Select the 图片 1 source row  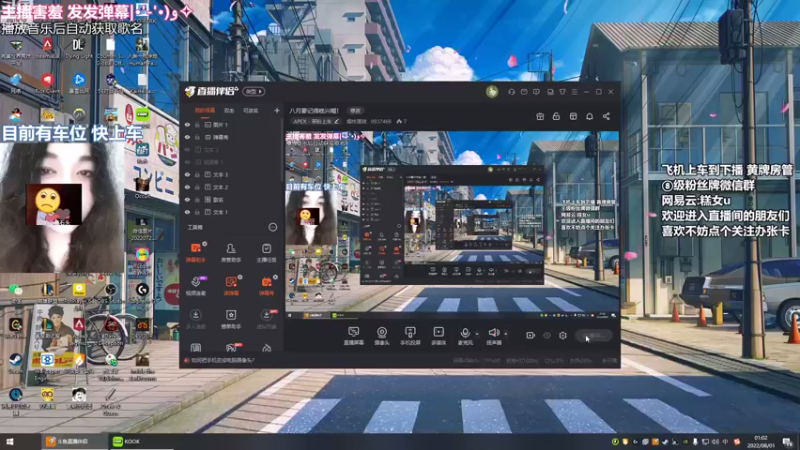pos(231,124)
